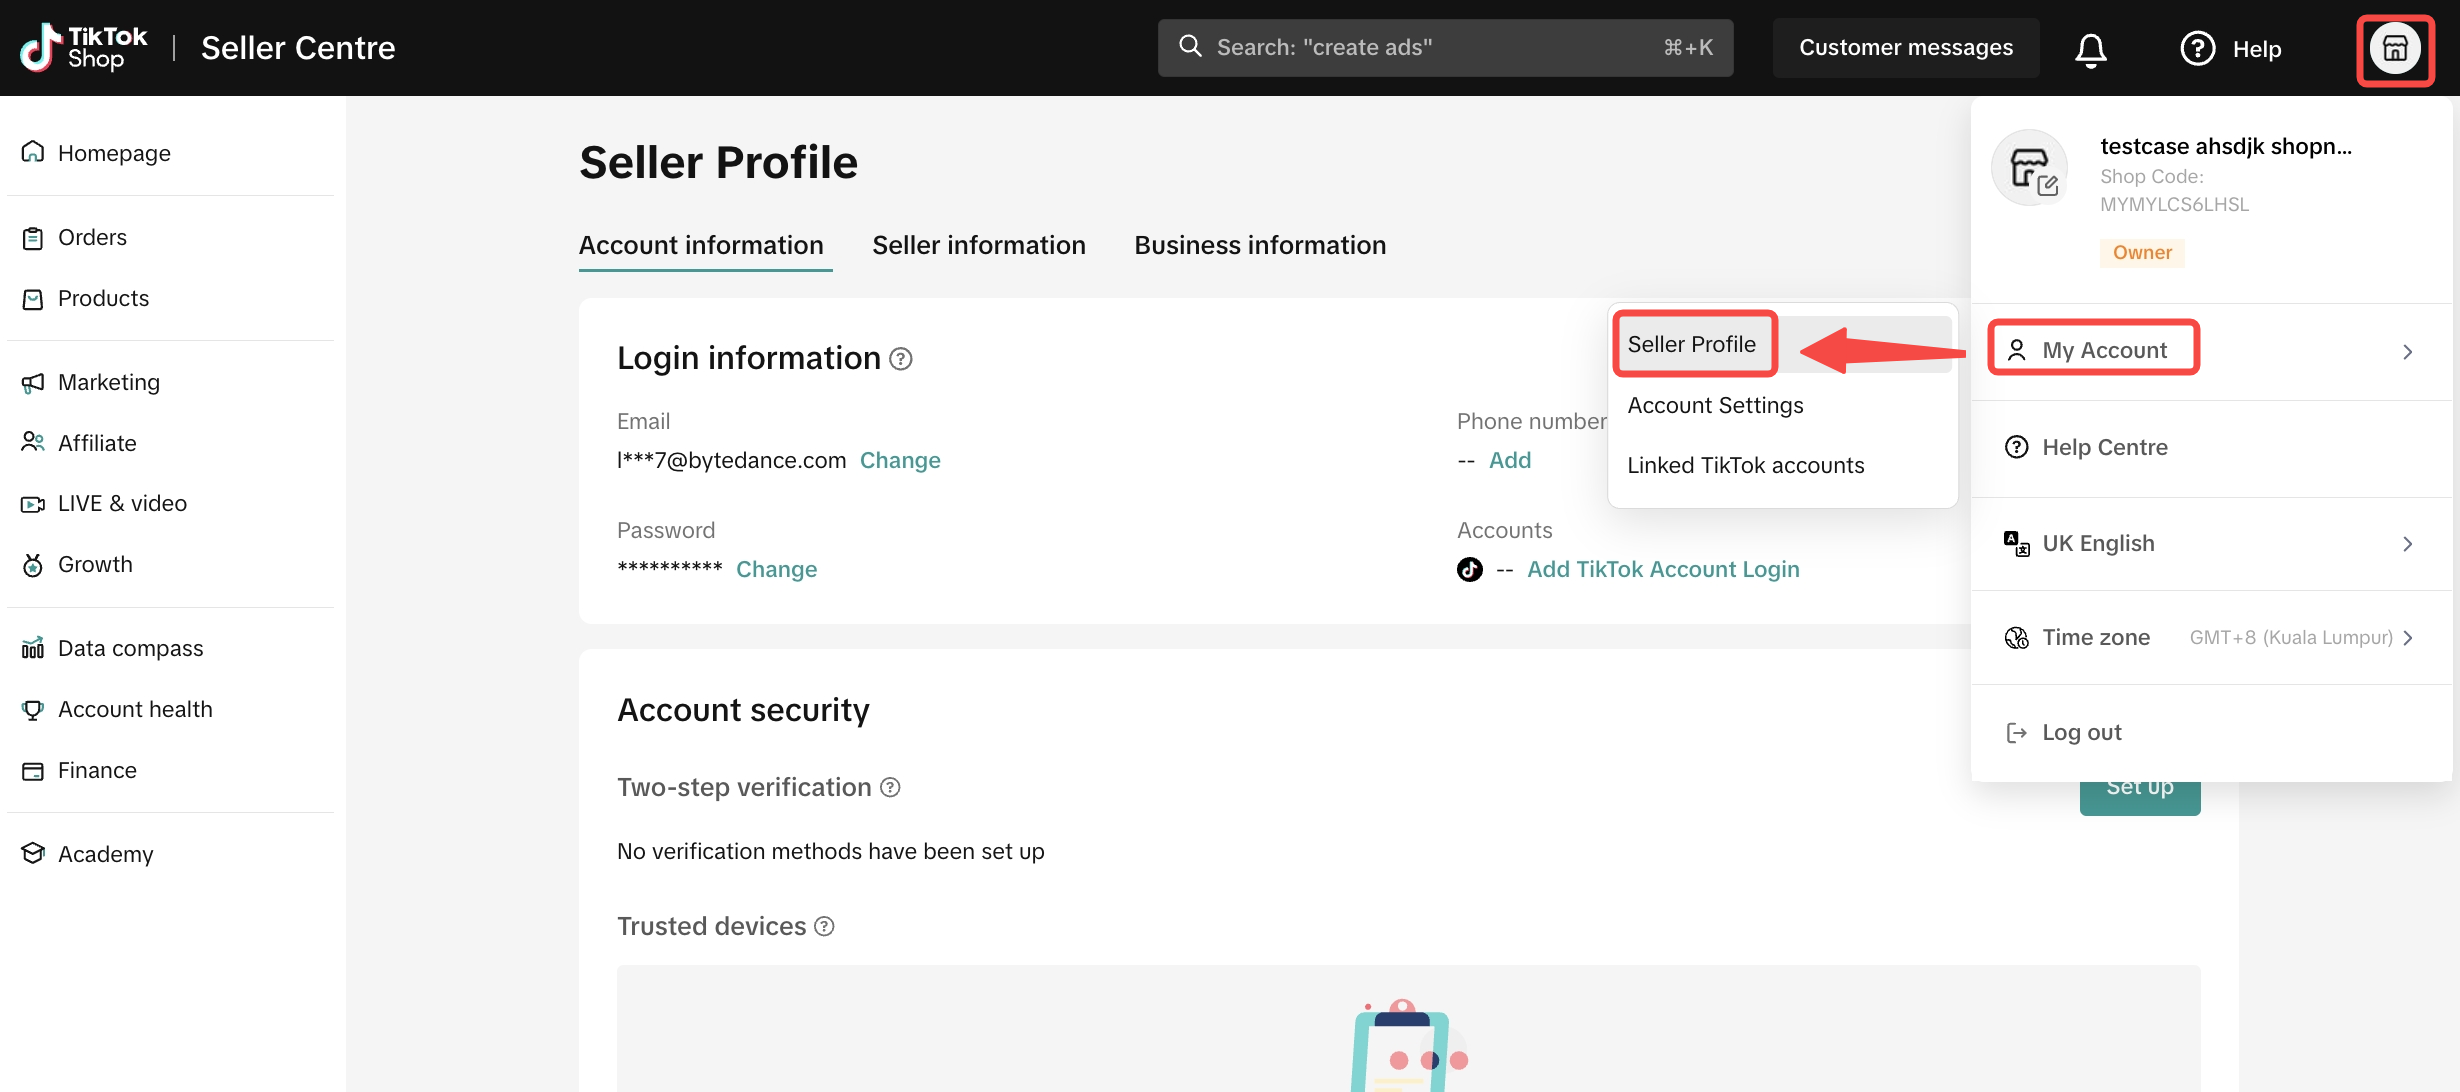The height and width of the screenshot is (1092, 2460).
Task: Open Account health in the sidebar
Action: tap(135, 710)
